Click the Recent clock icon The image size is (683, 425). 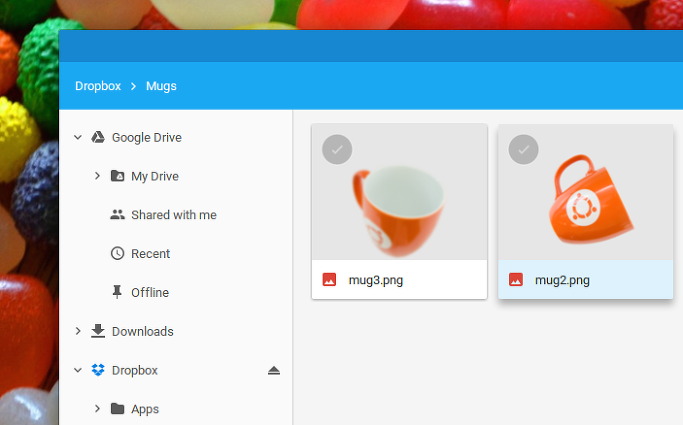point(117,253)
